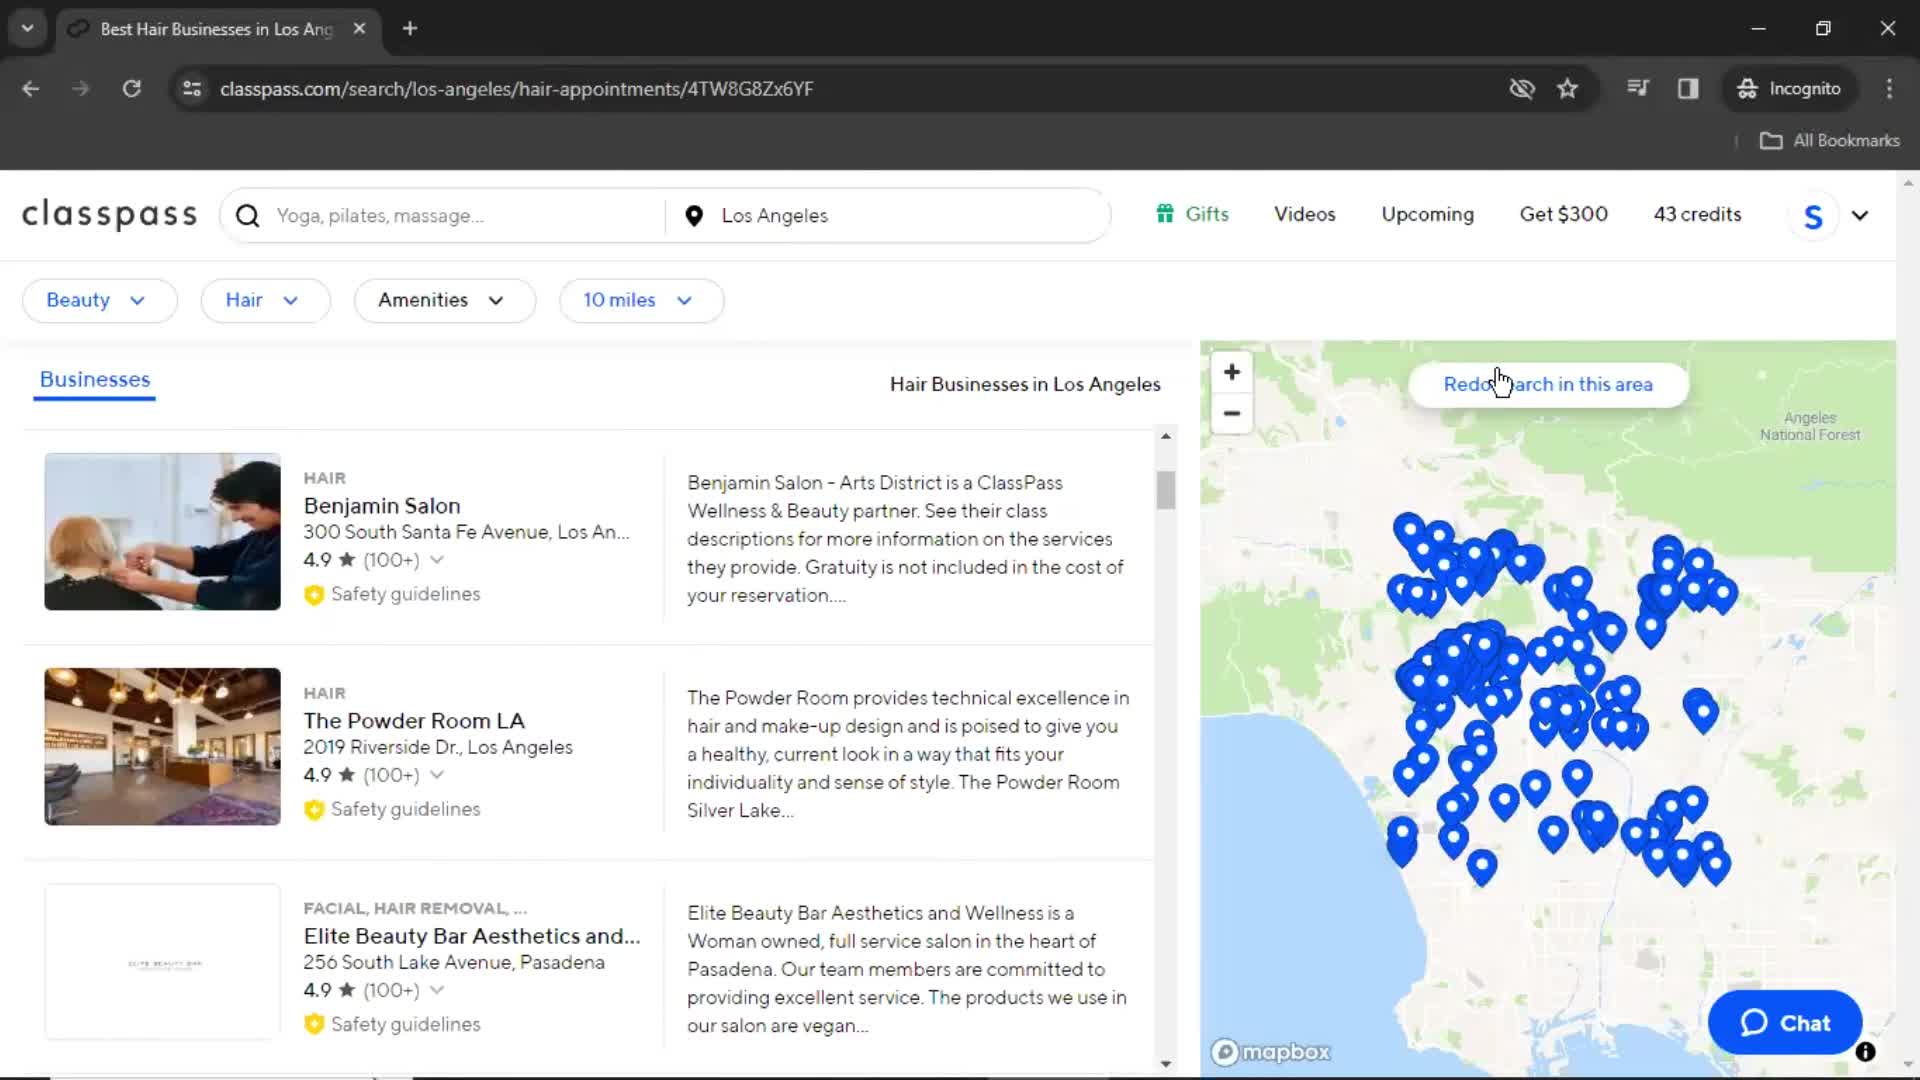Open the Get $300 referral link
Viewport: 1920px width, 1080px height.
[x=1563, y=214]
